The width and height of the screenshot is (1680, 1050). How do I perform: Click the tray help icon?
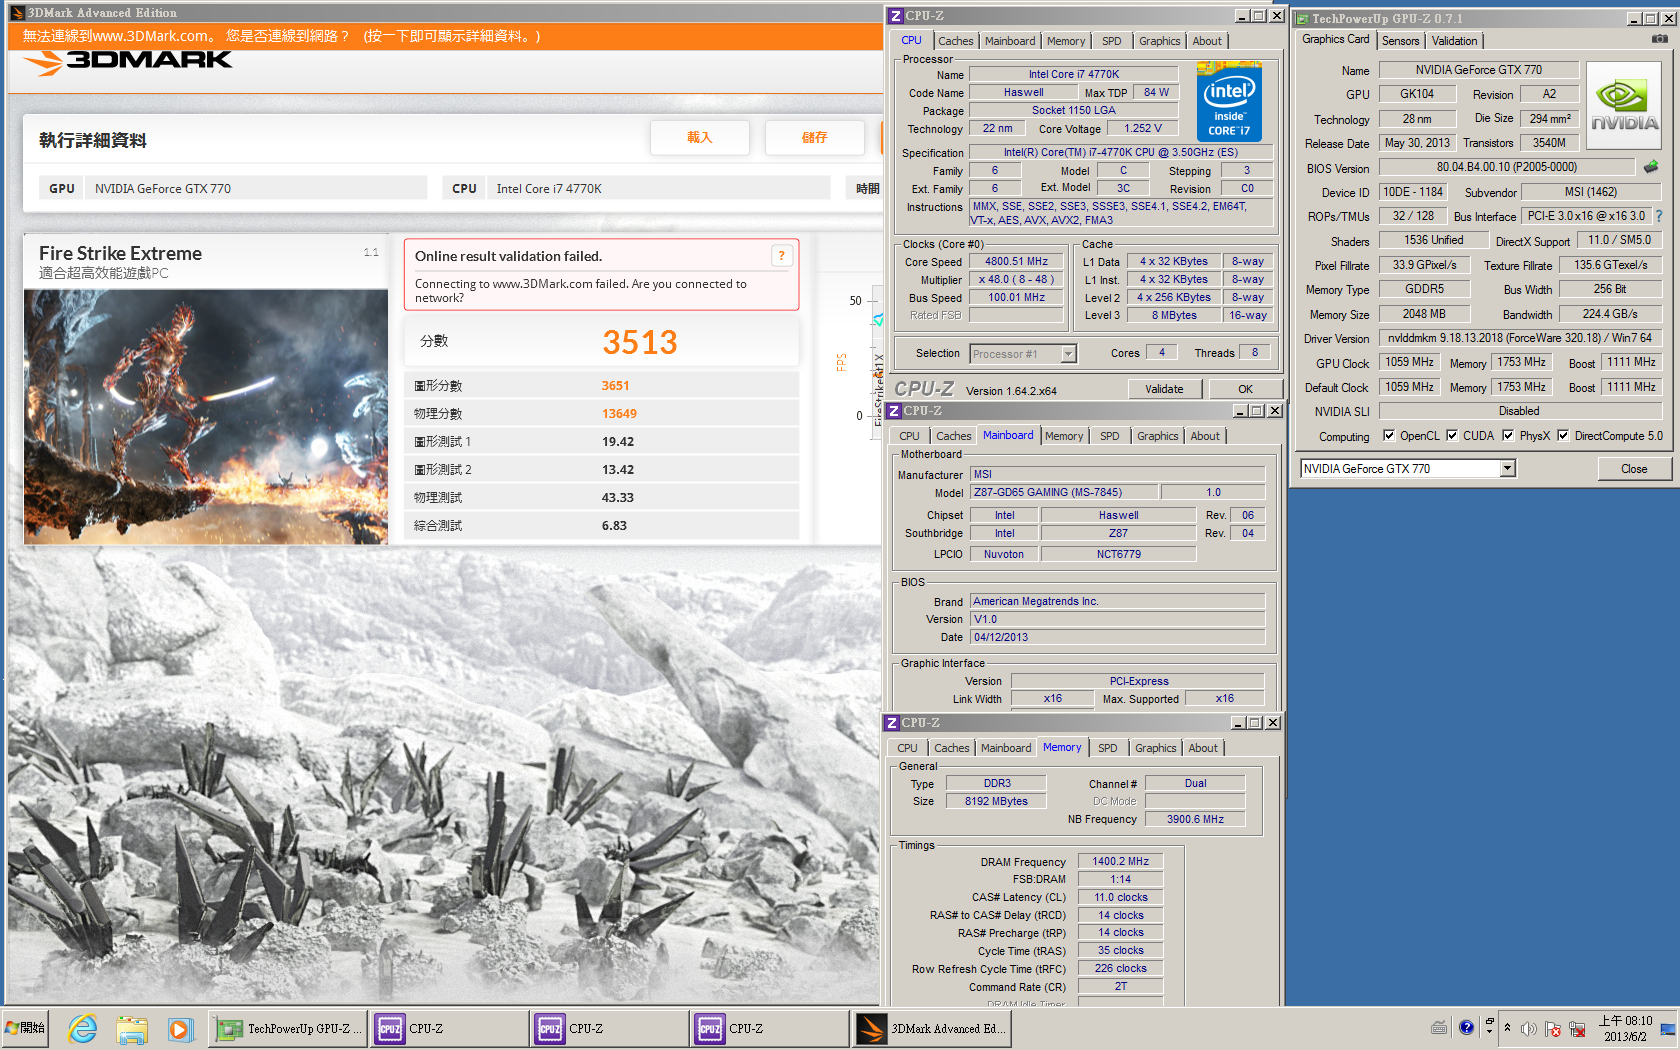pos(1466,1028)
